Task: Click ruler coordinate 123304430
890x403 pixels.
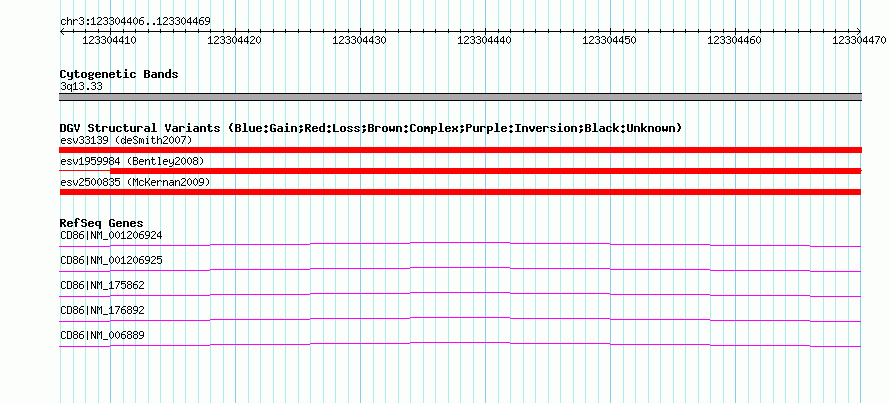Action: point(359,40)
